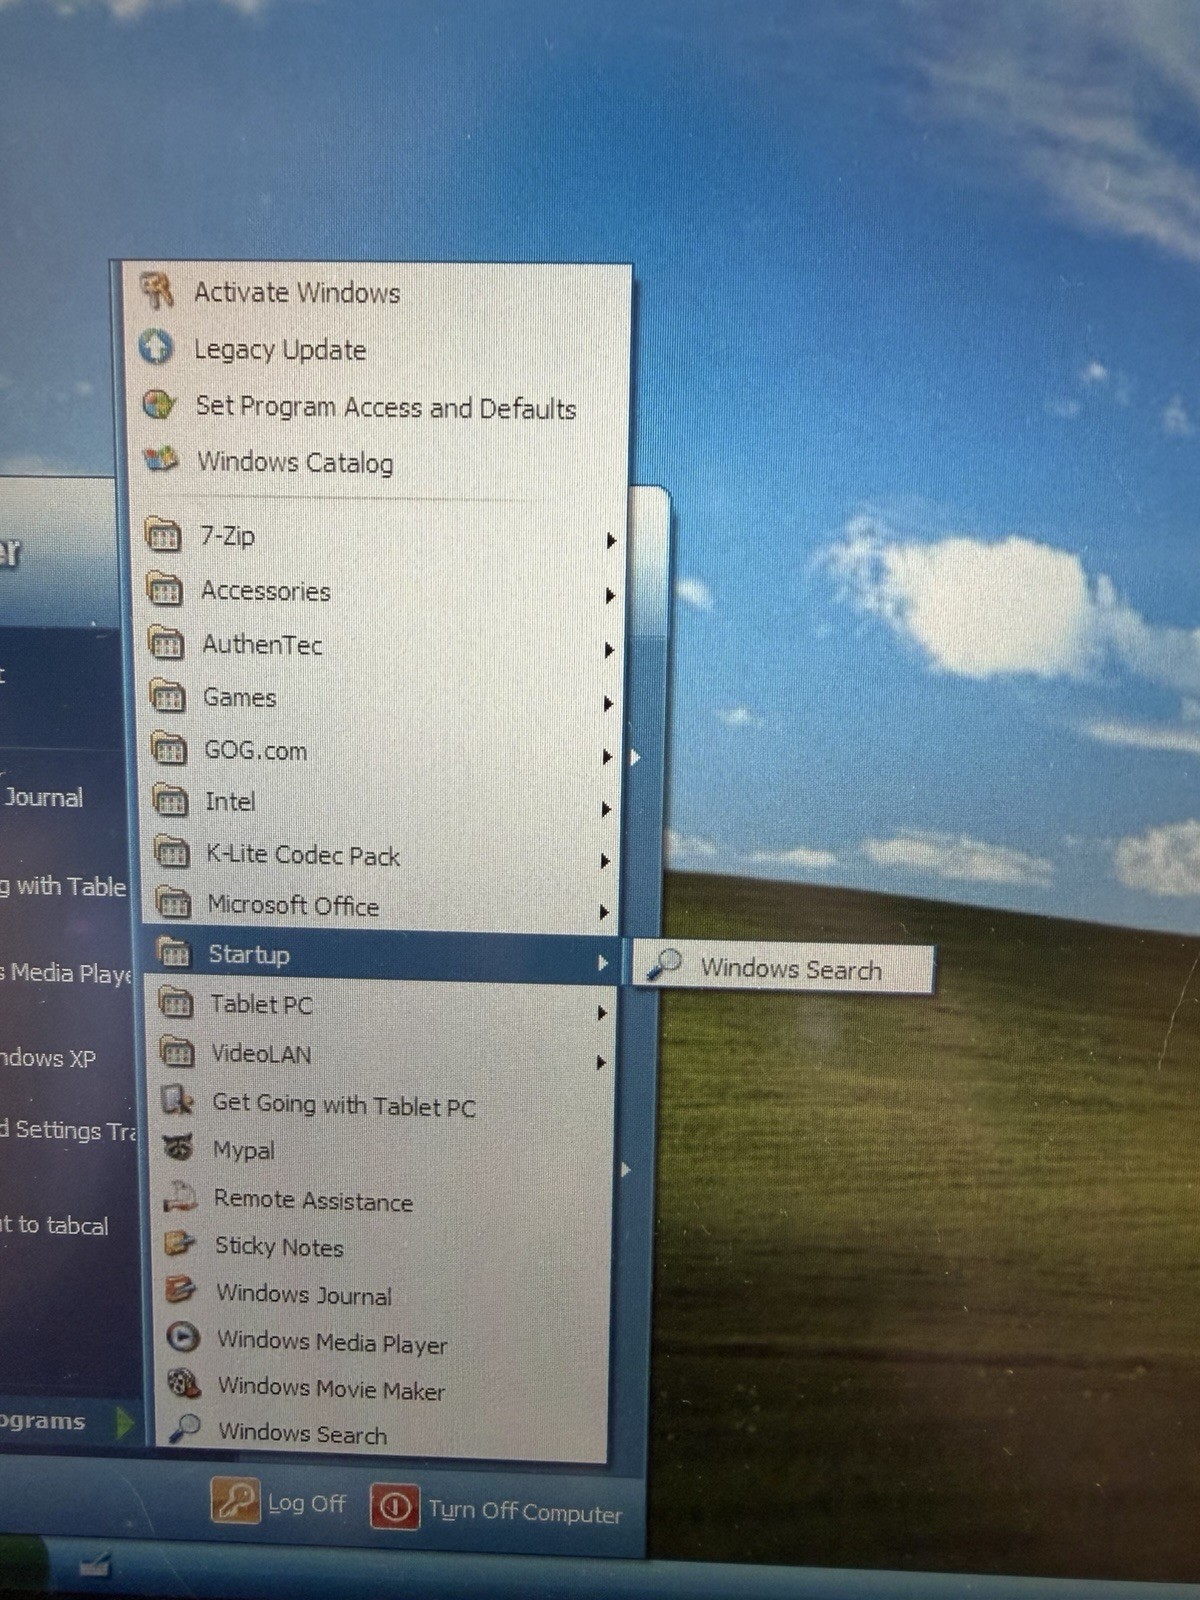
Task: Expand the AuthenTec submenu arrow
Action: tap(609, 650)
